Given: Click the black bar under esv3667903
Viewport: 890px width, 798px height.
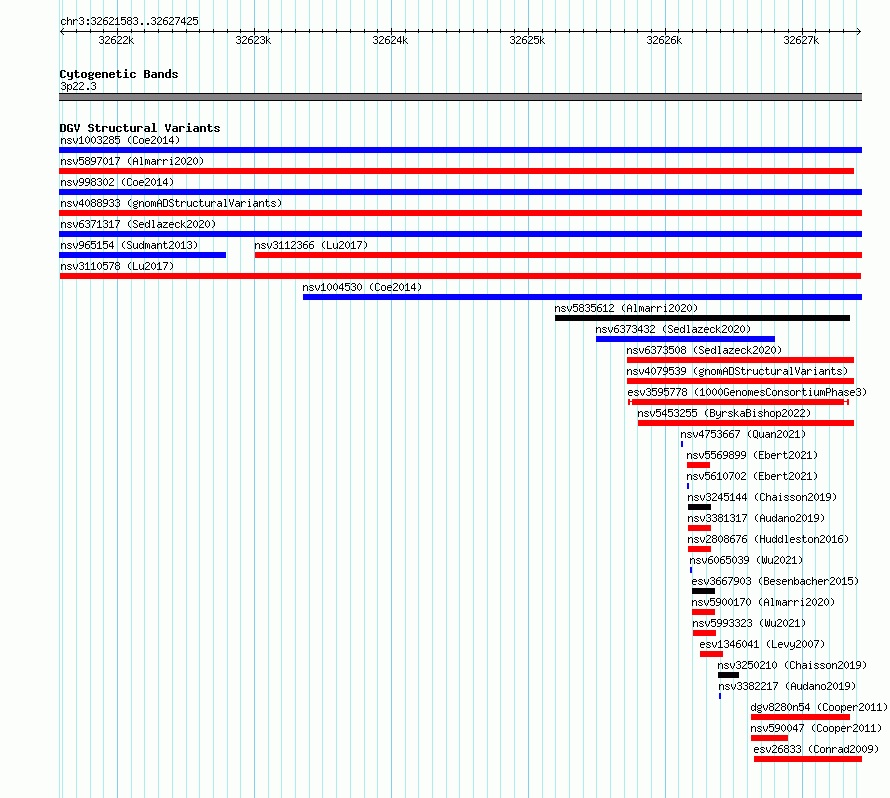Looking at the screenshot, I should (703, 591).
